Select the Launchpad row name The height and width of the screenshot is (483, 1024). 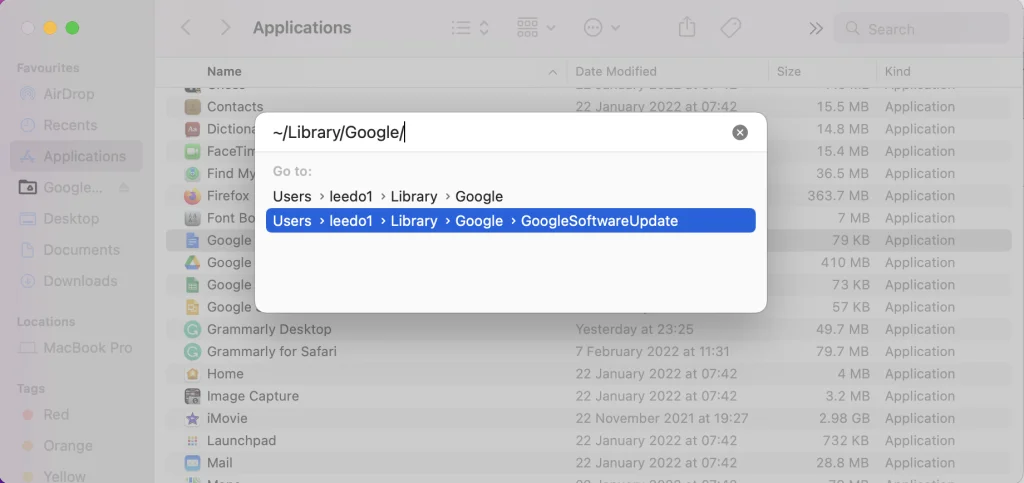coord(242,441)
